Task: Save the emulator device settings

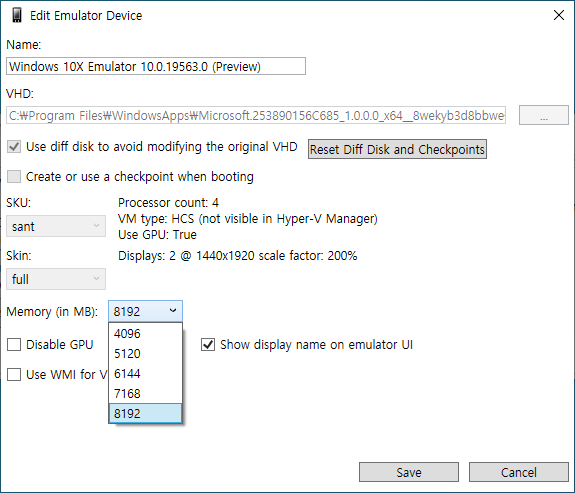Action: (409, 472)
